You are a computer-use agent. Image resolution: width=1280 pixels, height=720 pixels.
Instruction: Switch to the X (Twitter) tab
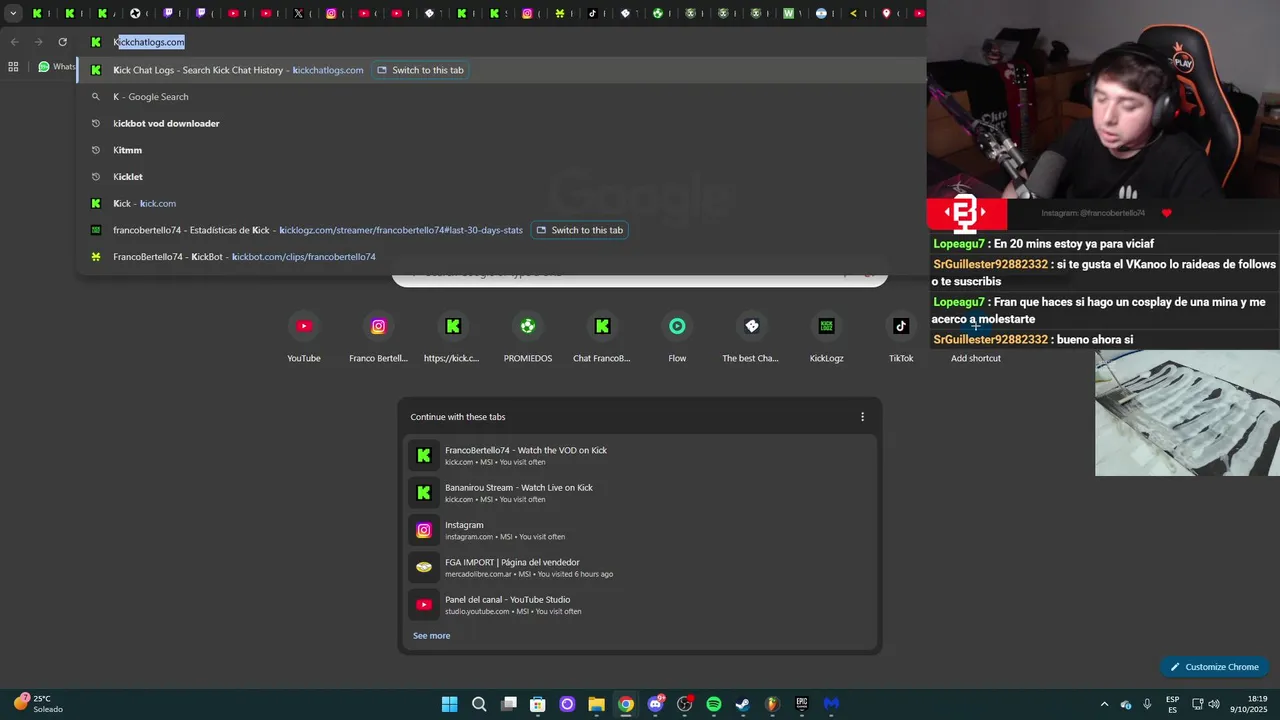click(298, 13)
